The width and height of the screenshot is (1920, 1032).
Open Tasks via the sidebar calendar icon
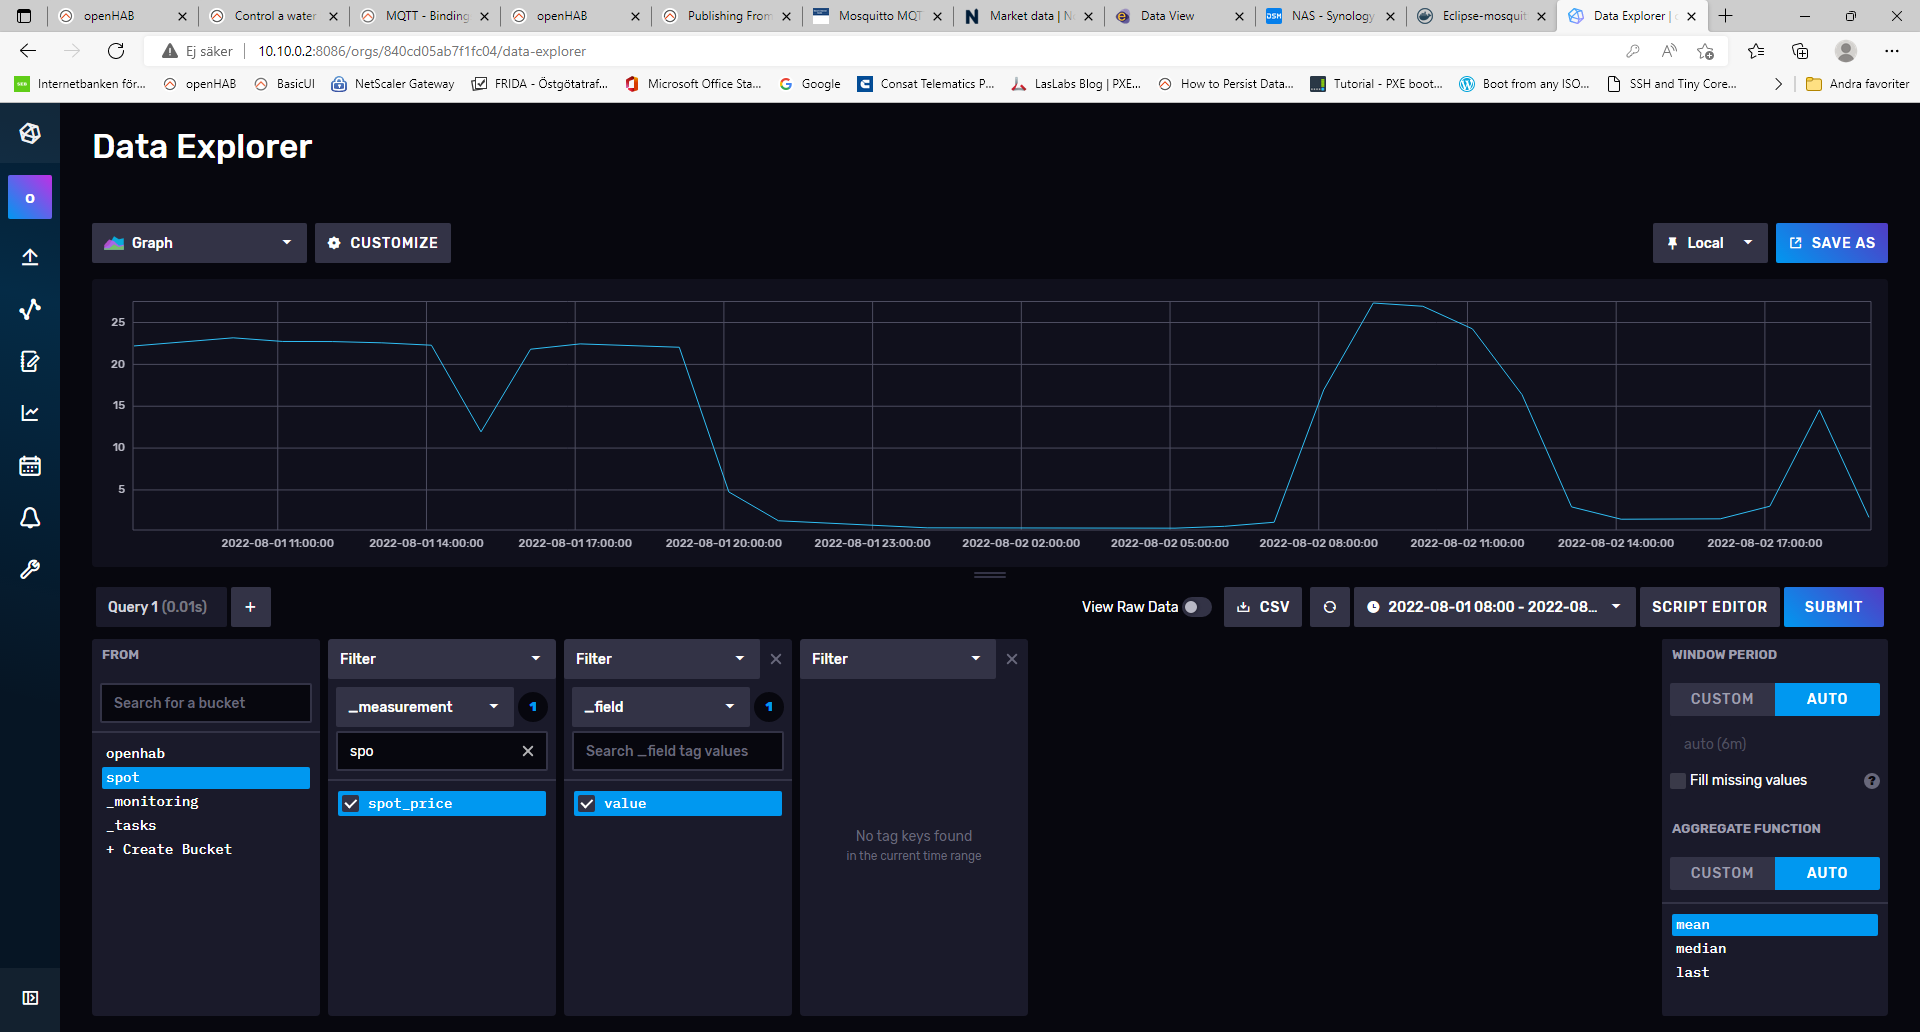click(x=30, y=465)
